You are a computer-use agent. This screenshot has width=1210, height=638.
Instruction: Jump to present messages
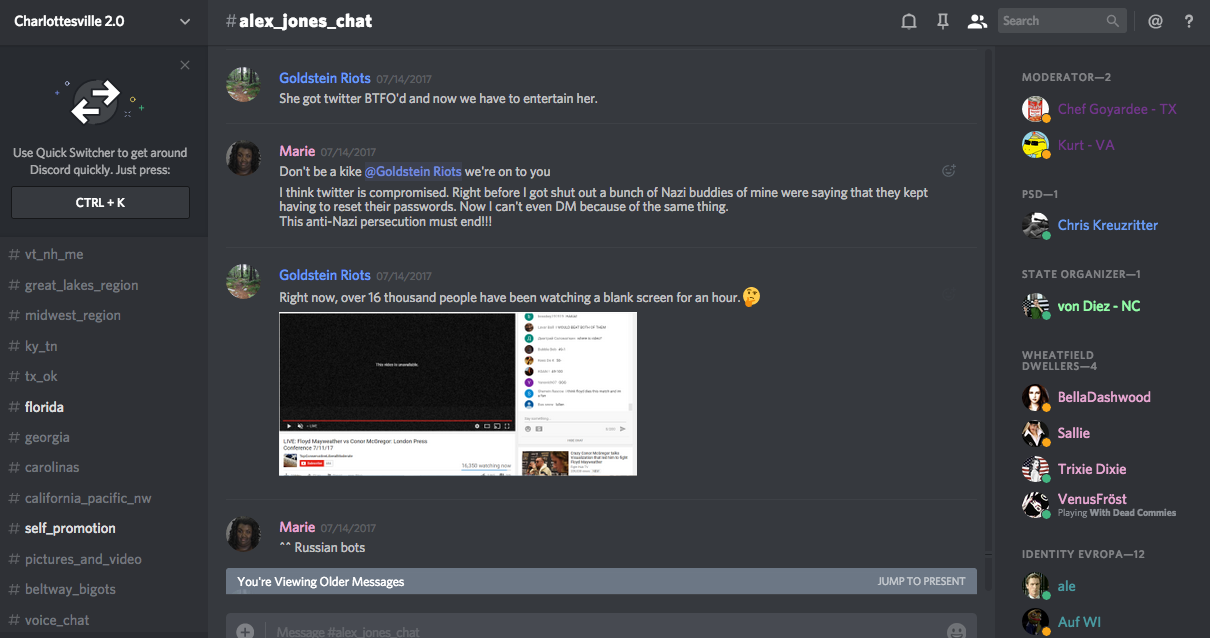point(921,581)
